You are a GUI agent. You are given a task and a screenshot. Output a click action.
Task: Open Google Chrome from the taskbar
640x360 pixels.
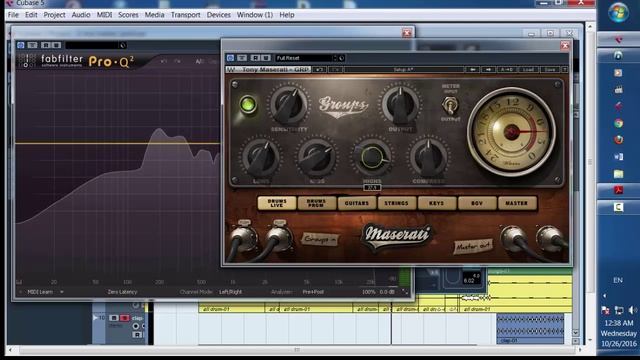tap(618, 123)
